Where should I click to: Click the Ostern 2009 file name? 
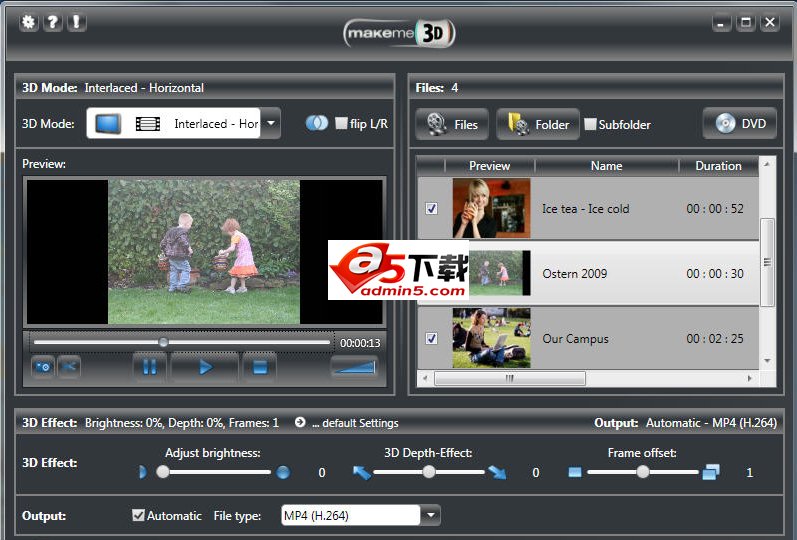click(x=574, y=274)
